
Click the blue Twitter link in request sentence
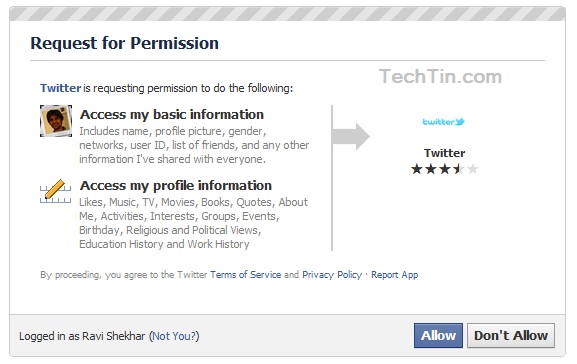tap(60, 88)
